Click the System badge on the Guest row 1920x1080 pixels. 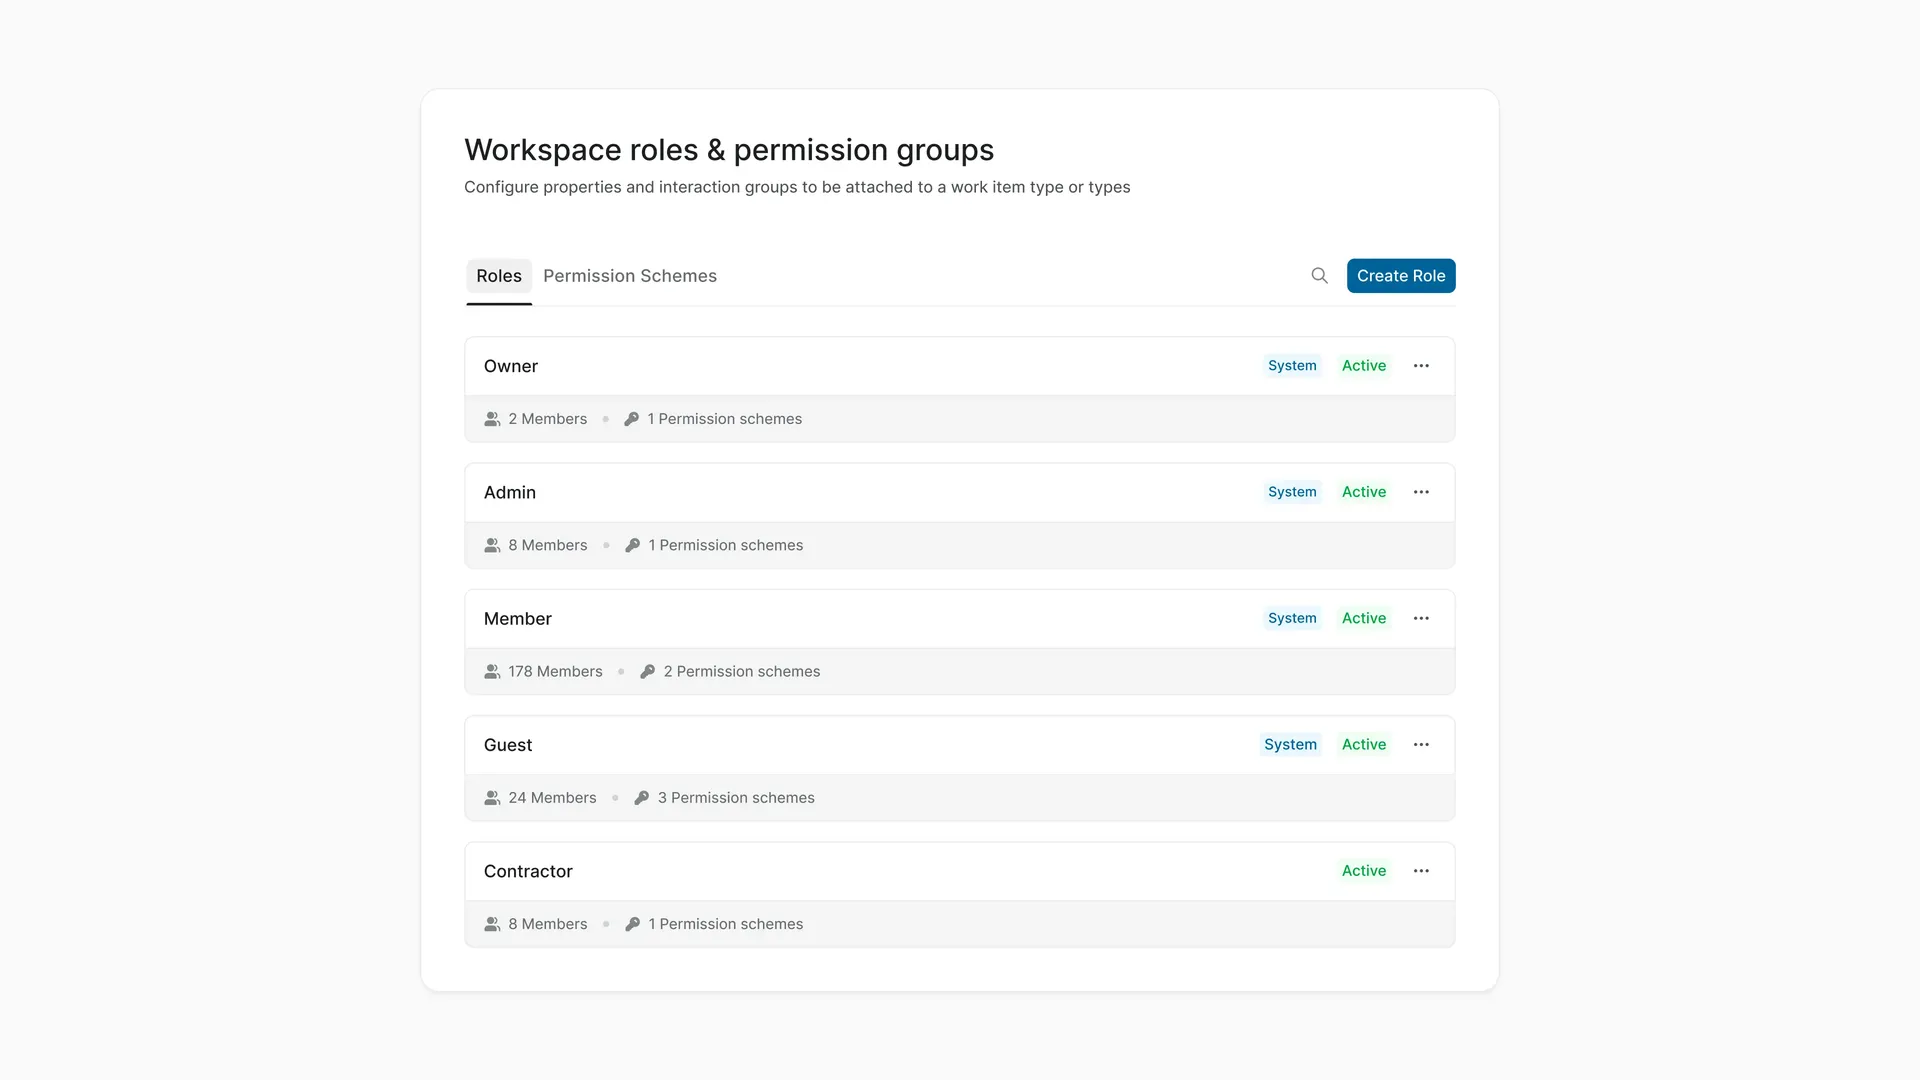(1290, 745)
